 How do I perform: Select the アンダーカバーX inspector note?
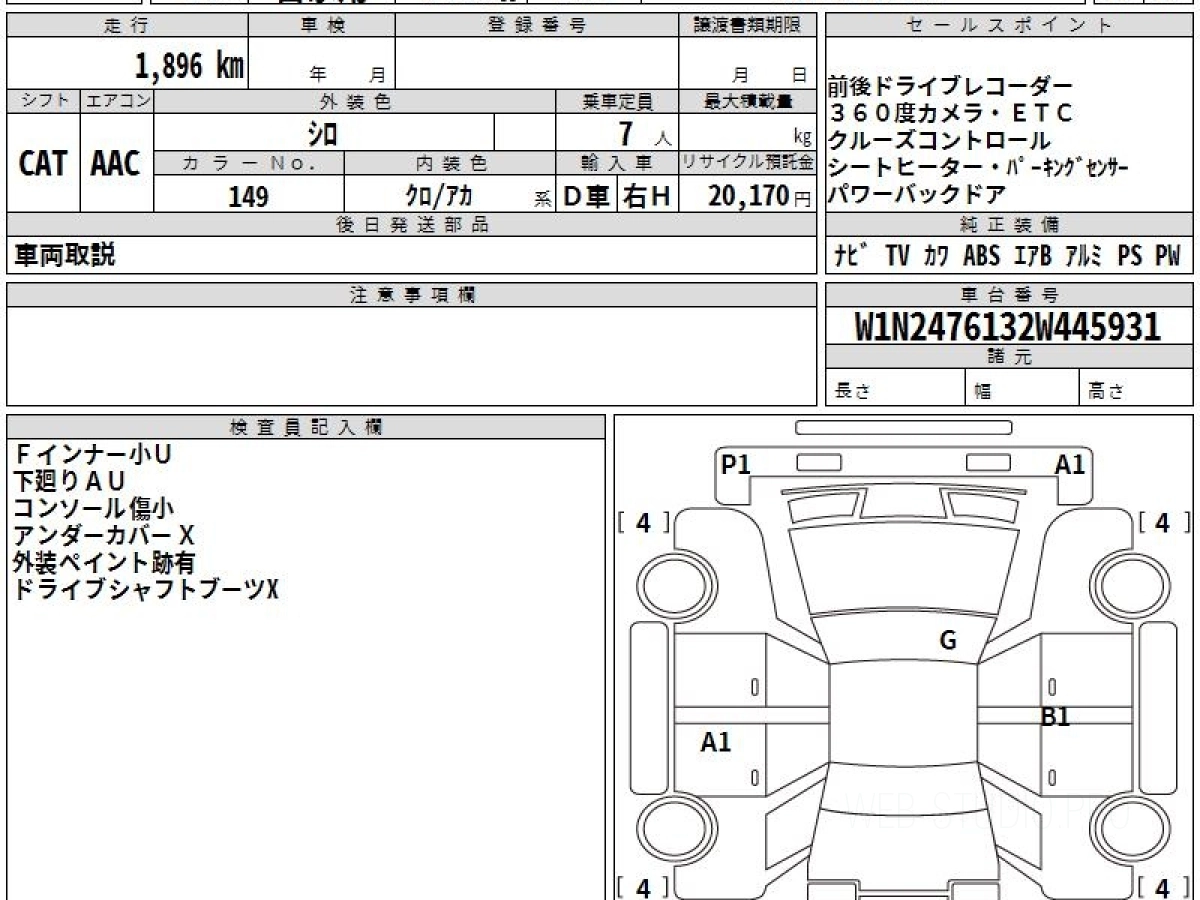[x=103, y=535]
